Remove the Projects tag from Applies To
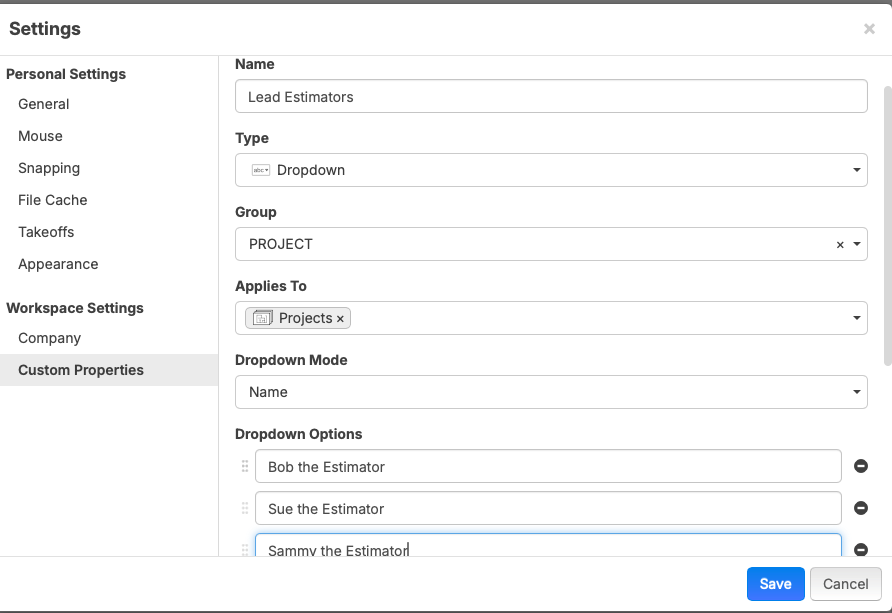 (340, 318)
